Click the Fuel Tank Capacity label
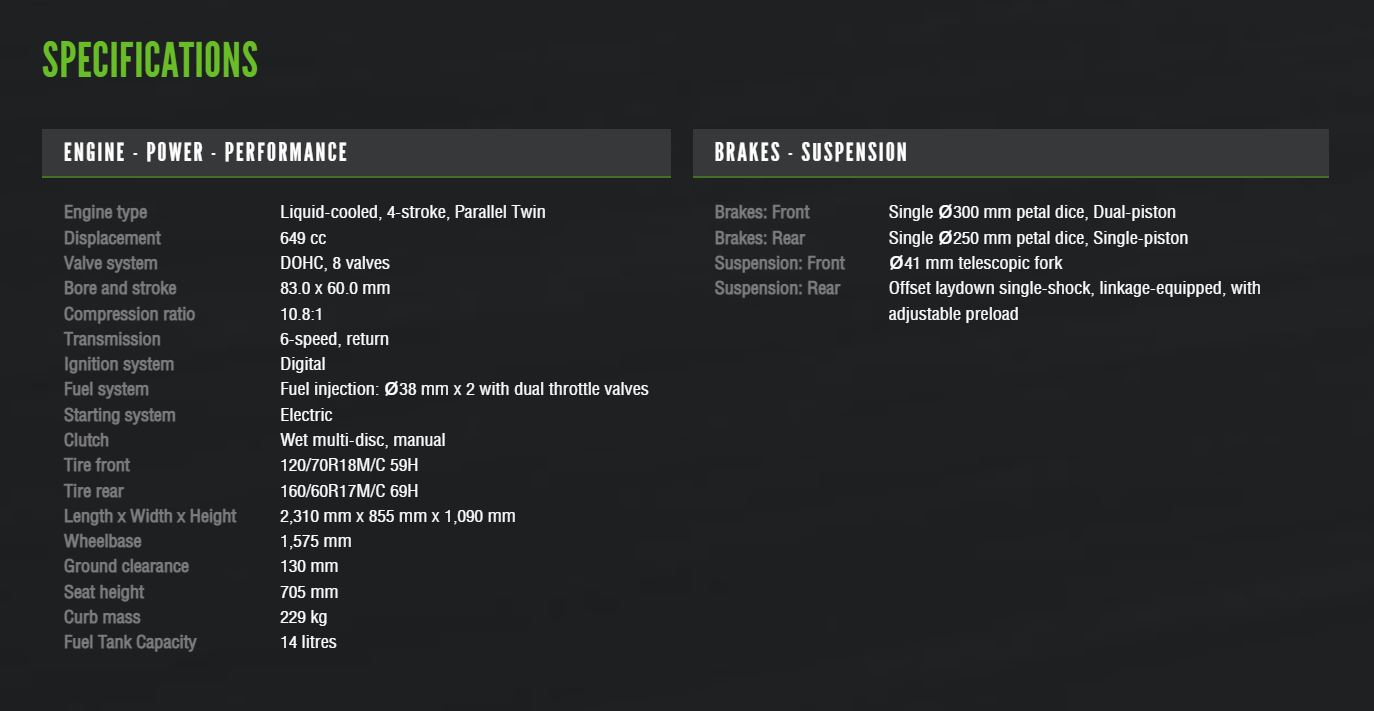 [130, 642]
